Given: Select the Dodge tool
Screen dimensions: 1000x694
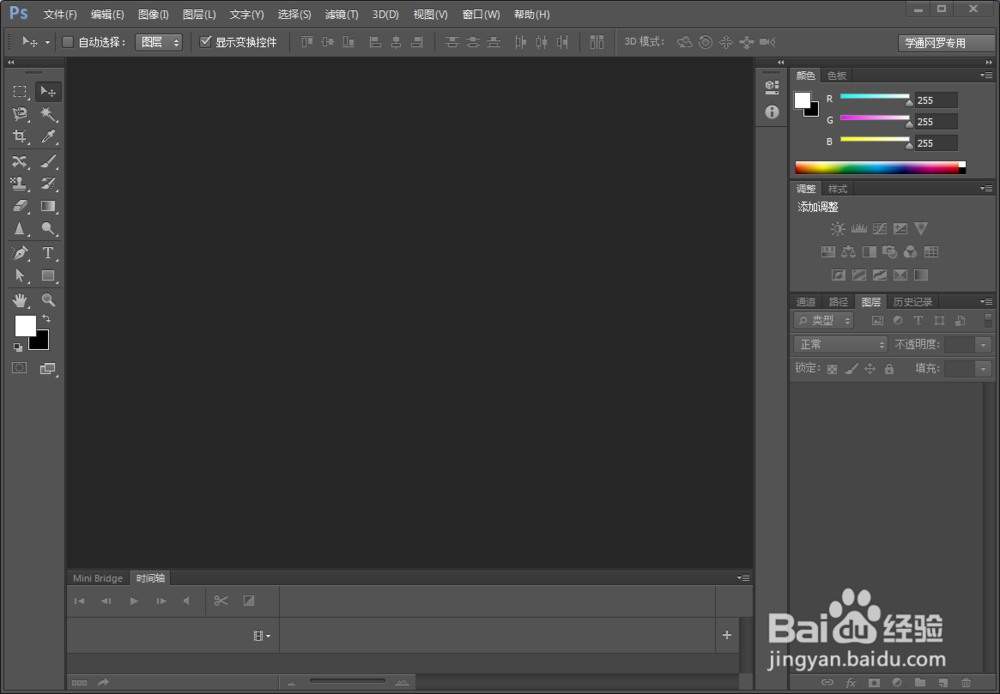Looking at the screenshot, I should [x=48, y=228].
